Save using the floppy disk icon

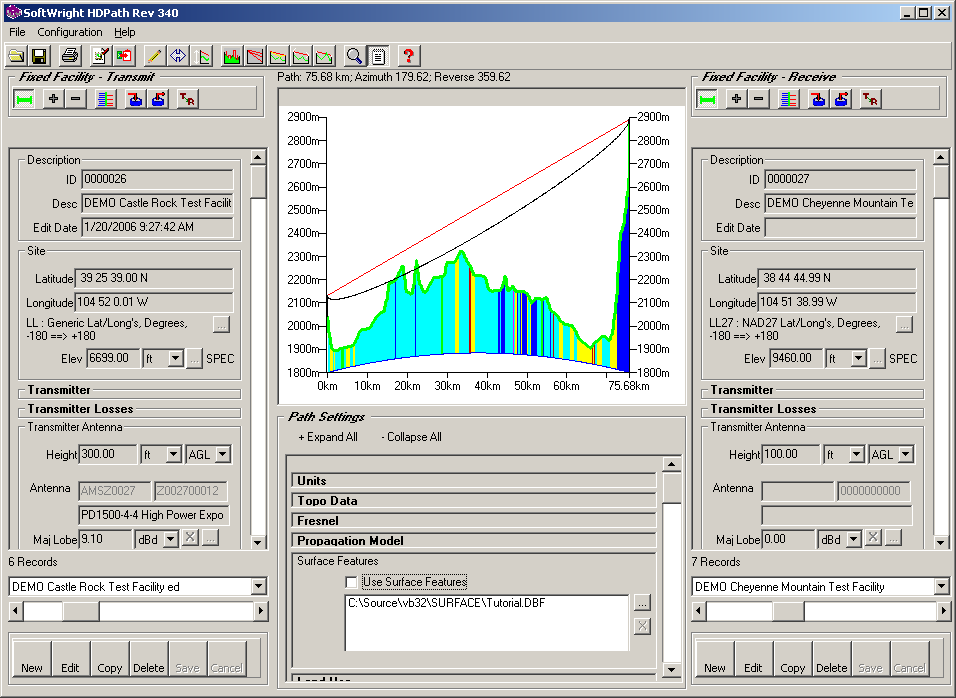39,56
